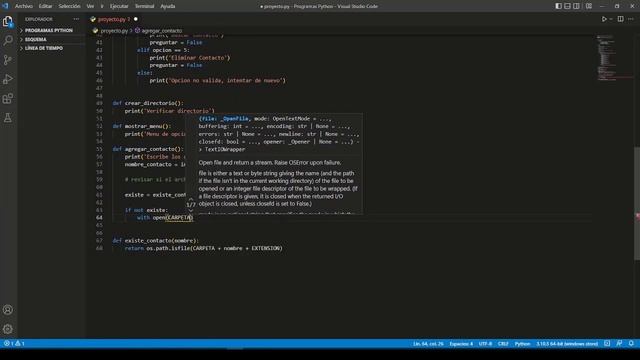Open errors and warnings count in status bar
Viewport: 640px width, 360px height.
point(14,344)
